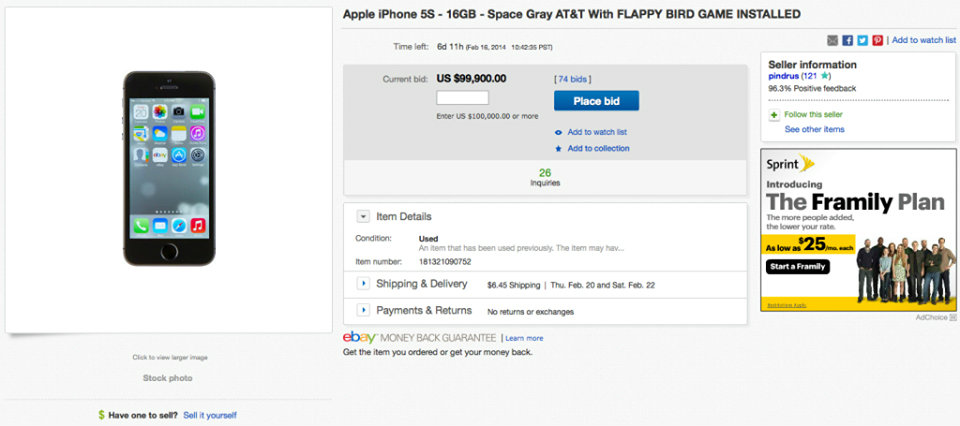Open Learn more about Money Back Guarantee
Image resolution: width=960 pixels, height=426 pixels.
point(524,338)
